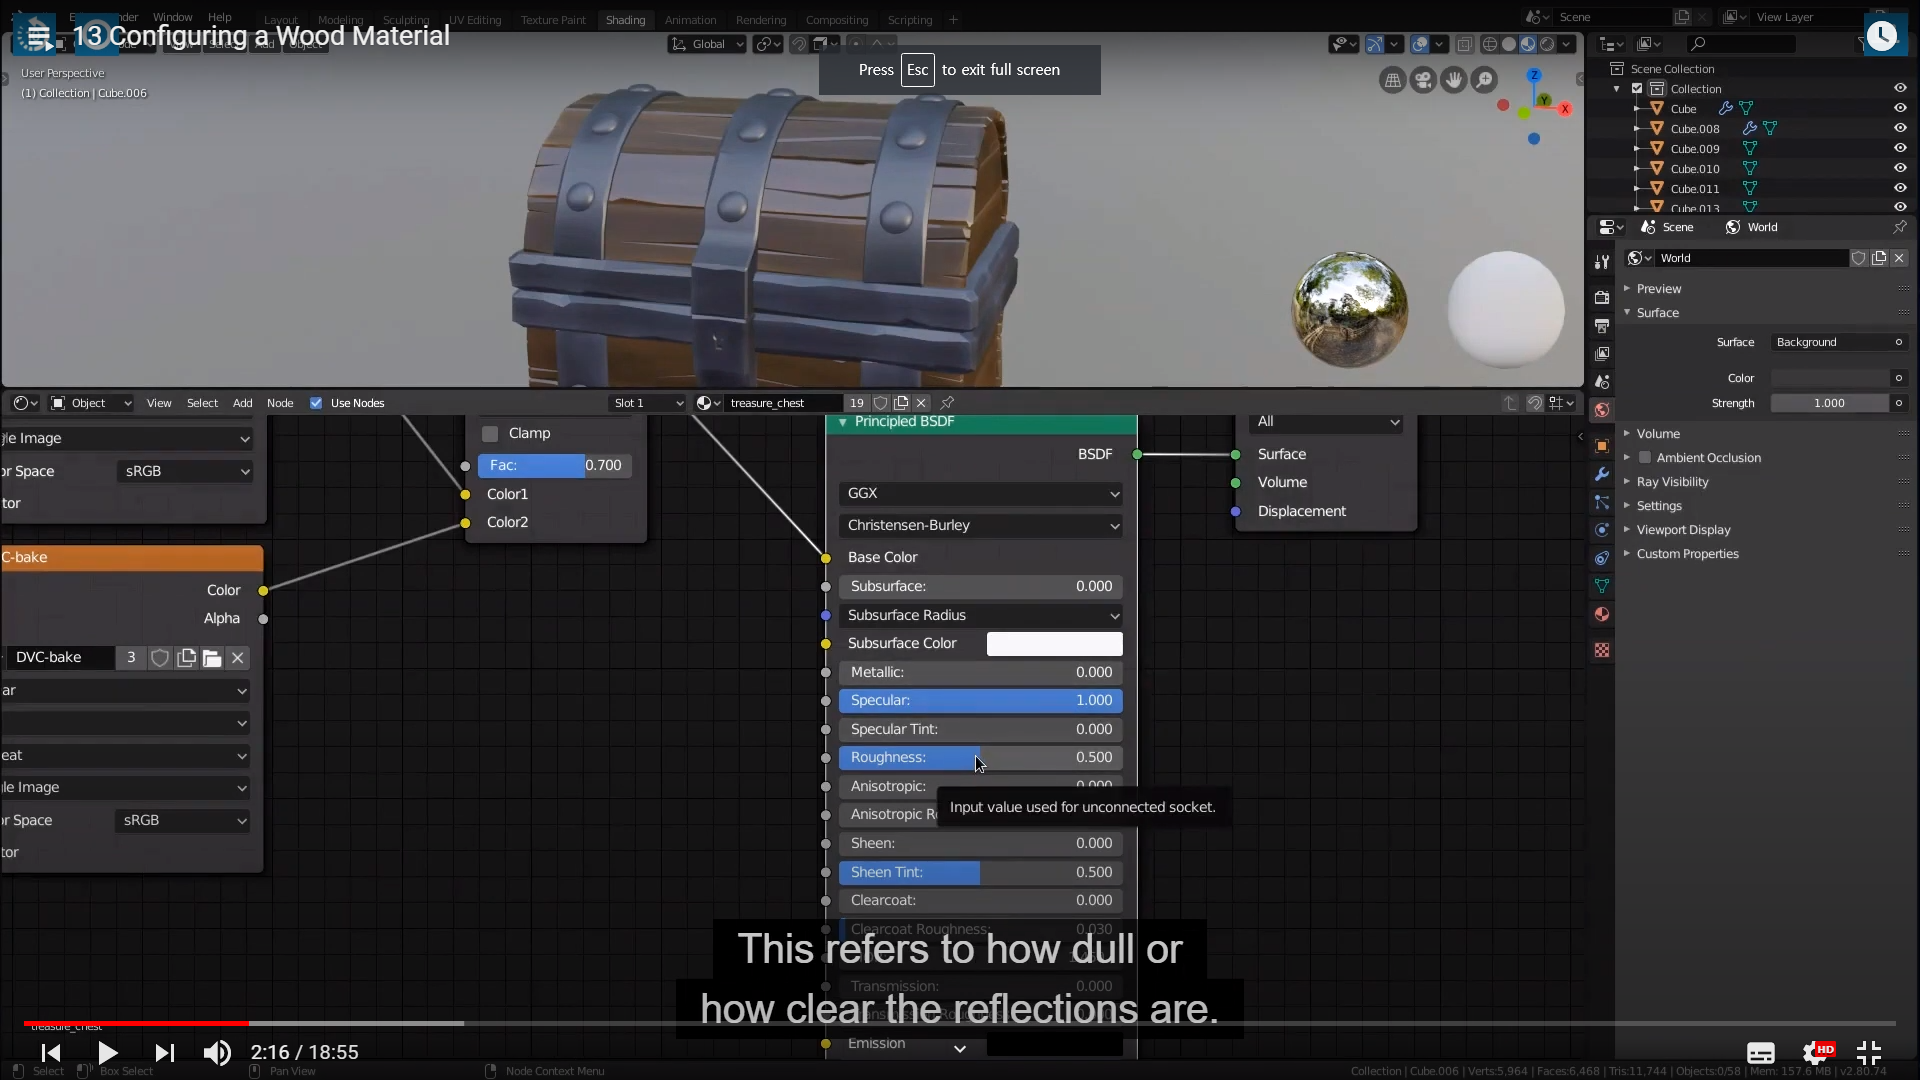
Task: Click the Subsurface Color white swatch
Action: coord(1054,644)
